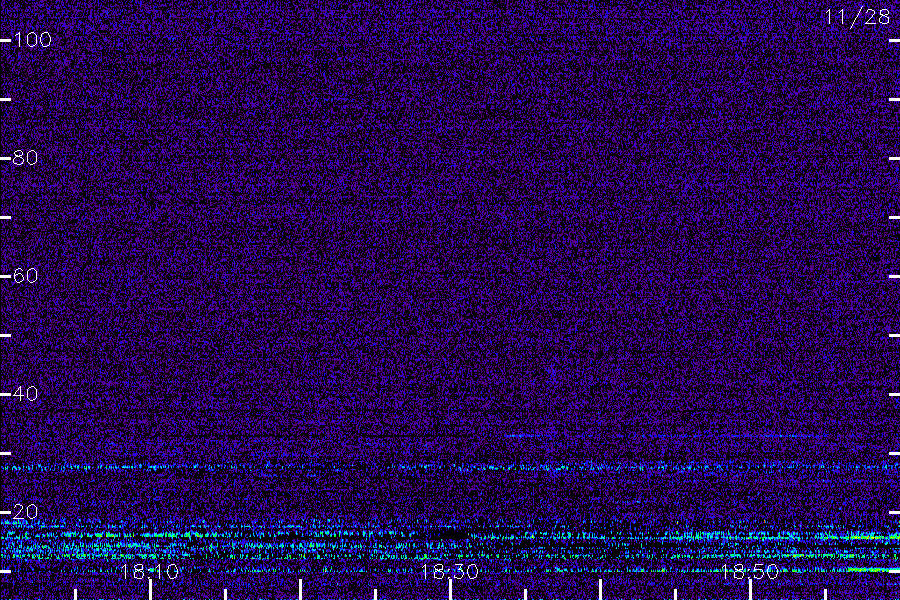Click the 18:30 time axis label

[x=449, y=572]
